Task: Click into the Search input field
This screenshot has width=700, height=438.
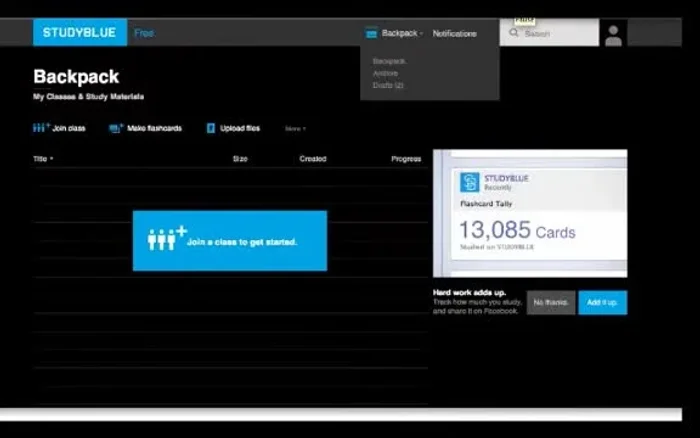Action: pyautogui.click(x=555, y=33)
